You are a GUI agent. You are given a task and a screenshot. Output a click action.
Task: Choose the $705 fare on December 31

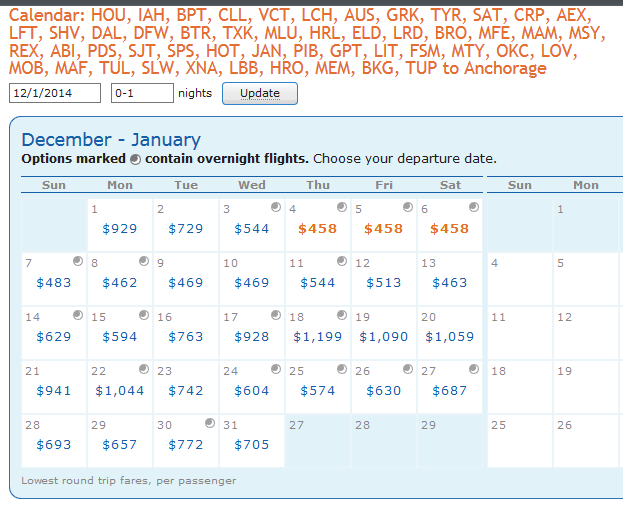252,444
